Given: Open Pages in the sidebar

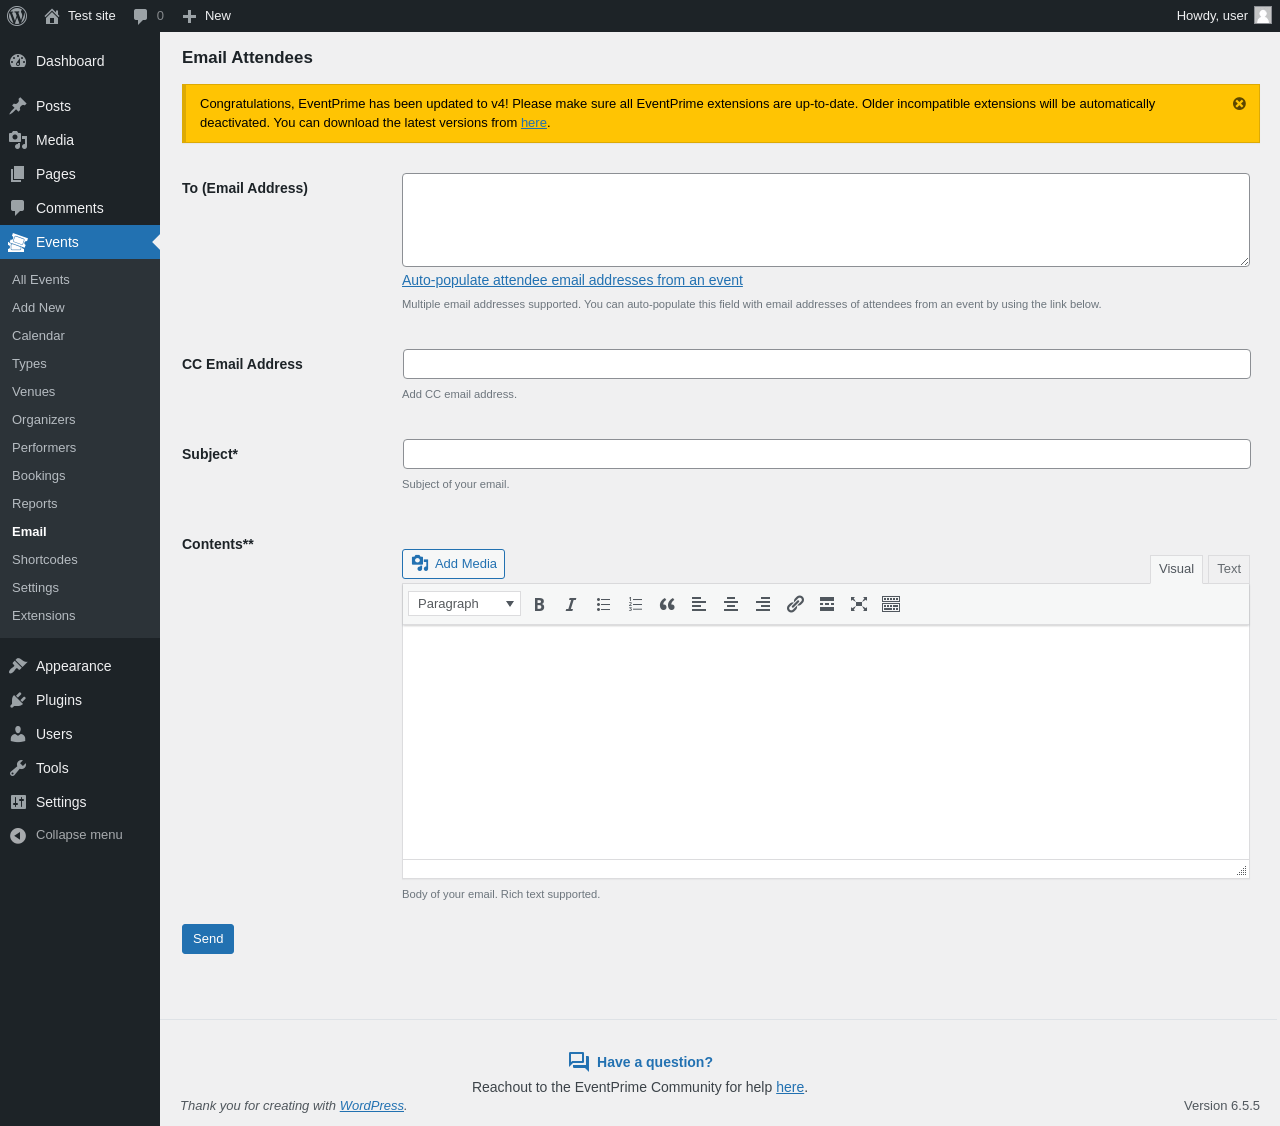Looking at the screenshot, I should point(80,174).
